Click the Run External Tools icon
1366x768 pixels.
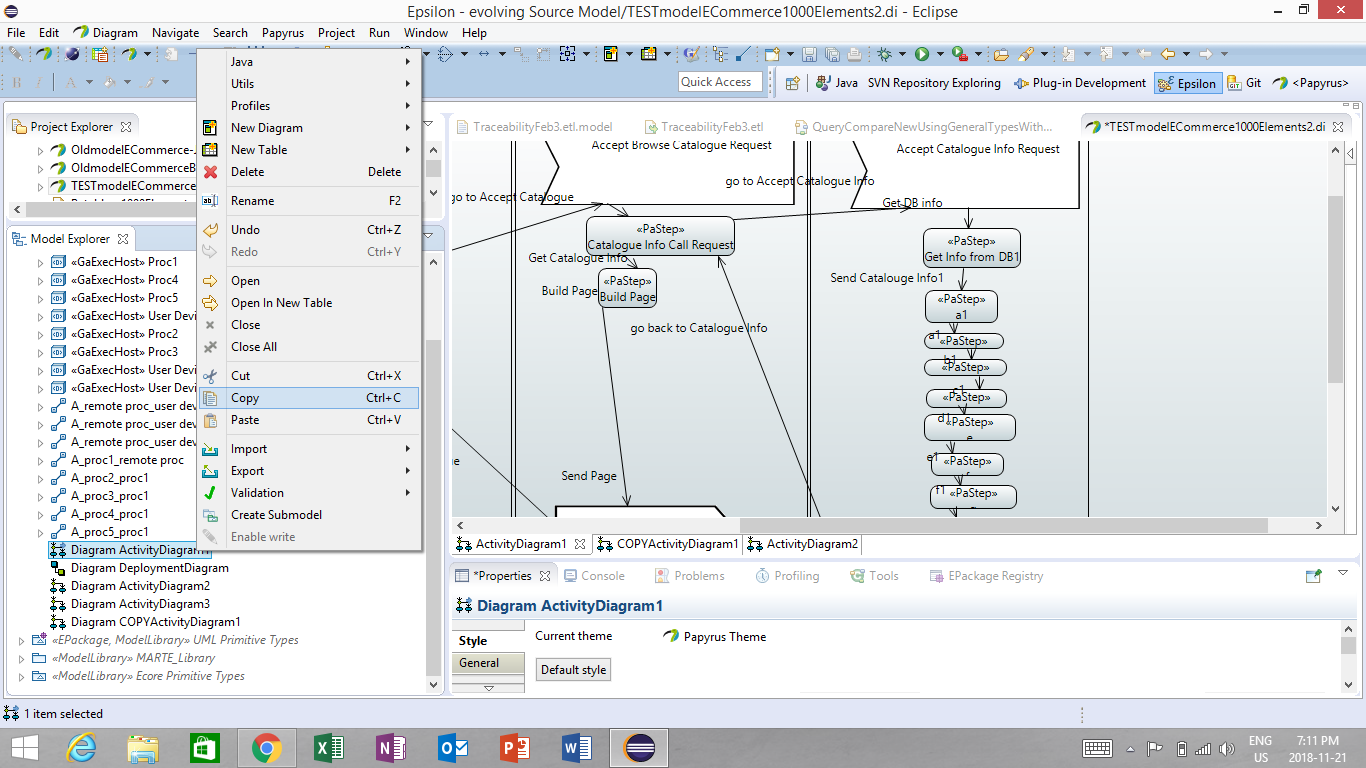pyautogui.click(x=959, y=54)
